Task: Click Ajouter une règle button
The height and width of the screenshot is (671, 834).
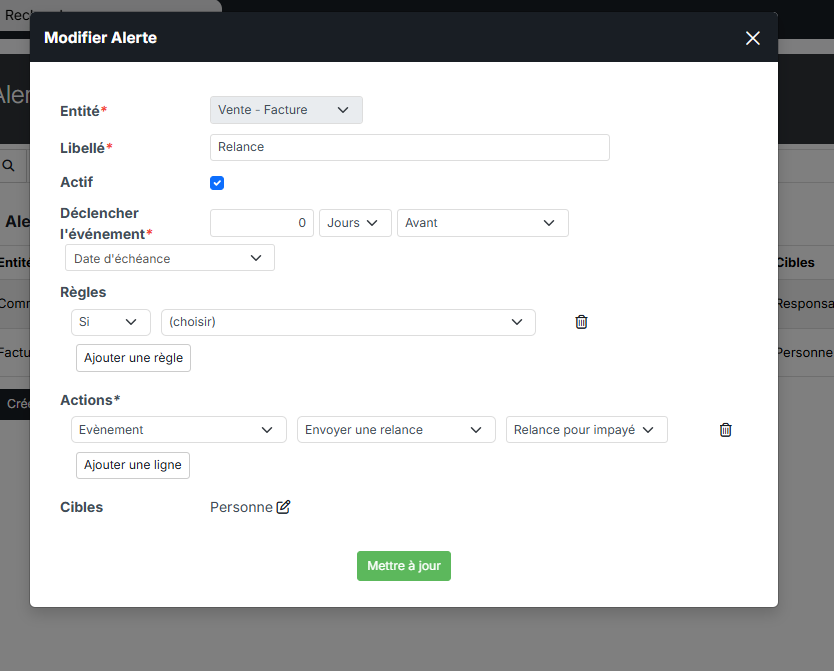Action: (x=134, y=358)
